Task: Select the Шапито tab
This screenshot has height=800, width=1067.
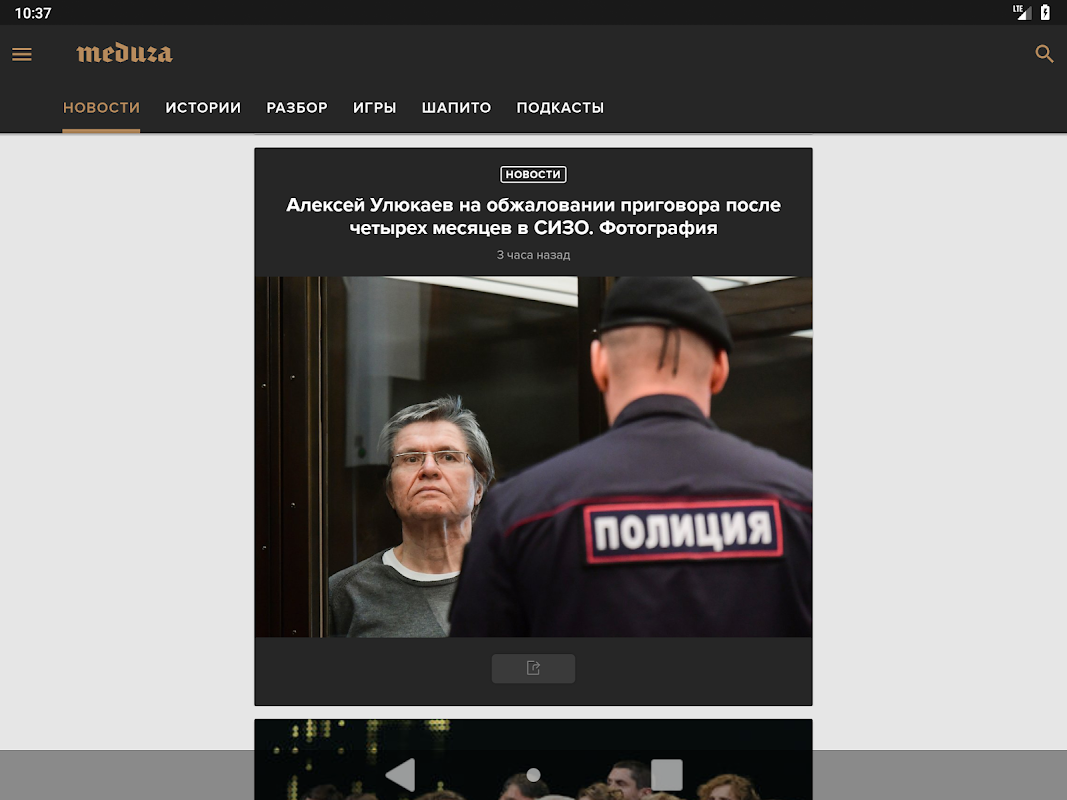Action: click(456, 107)
